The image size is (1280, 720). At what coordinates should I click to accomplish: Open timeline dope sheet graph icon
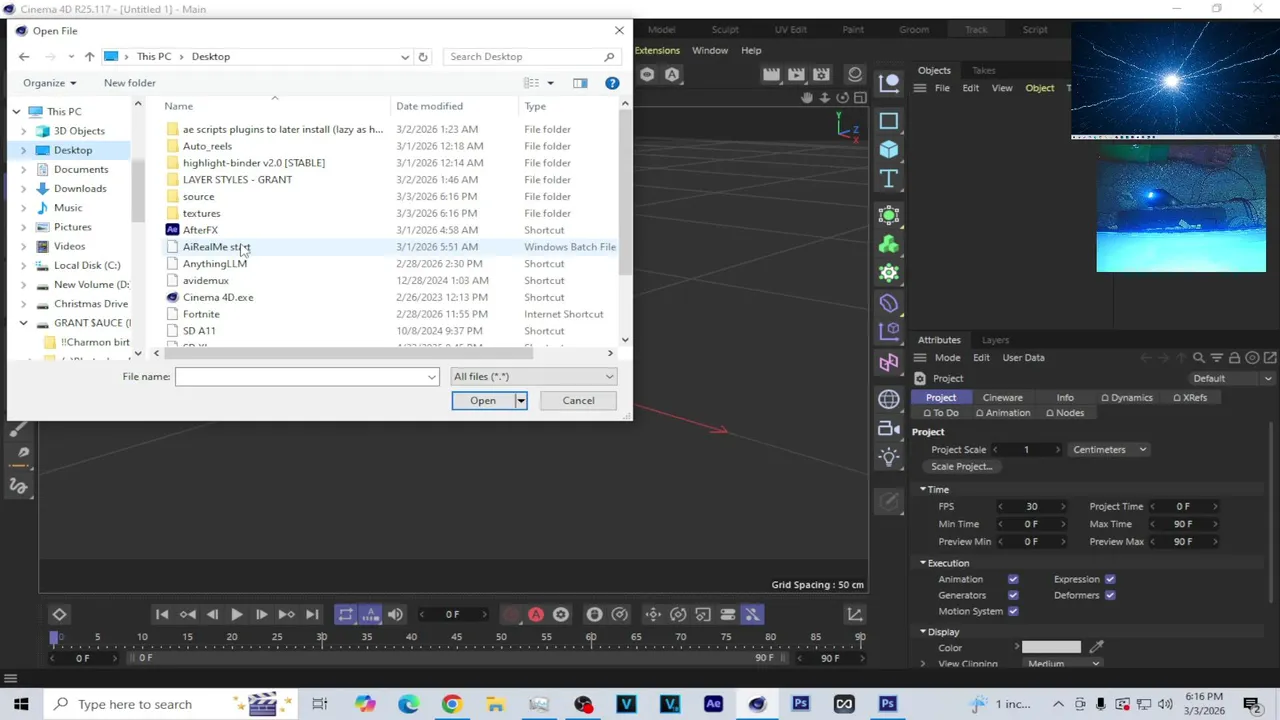pos(855,614)
